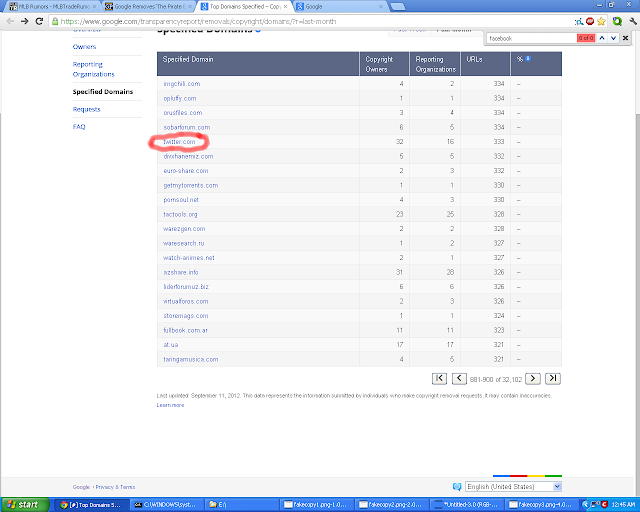640x512 pixels.
Task: Click the red AdBlock stop-sign icon
Action: [x=590, y=21]
